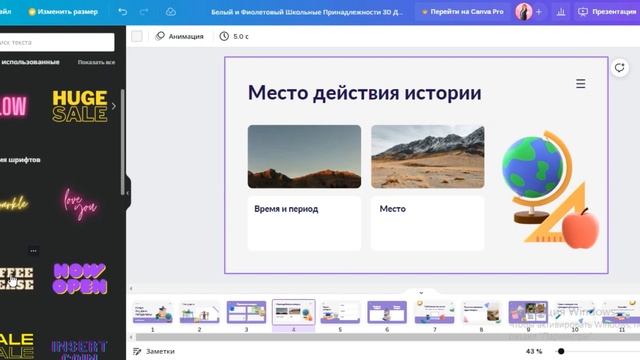
Task: Open the analytics chart icon
Action: point(561,12)
